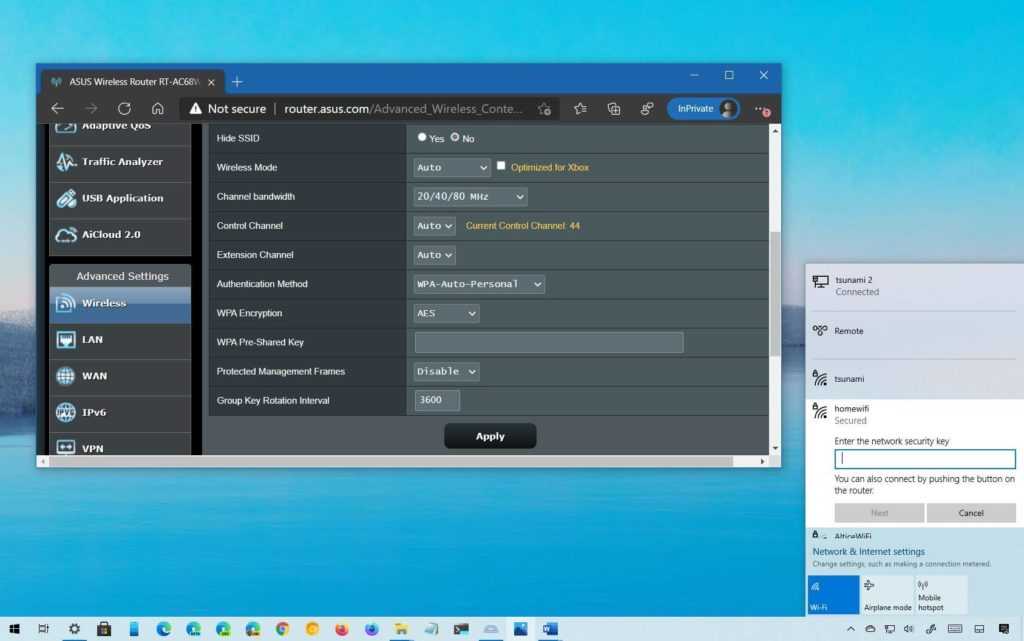This screenshot has width=1024, height=641.
Task: Click the Wi-Fi quick action tile
Action: click(x=833, y=594)
